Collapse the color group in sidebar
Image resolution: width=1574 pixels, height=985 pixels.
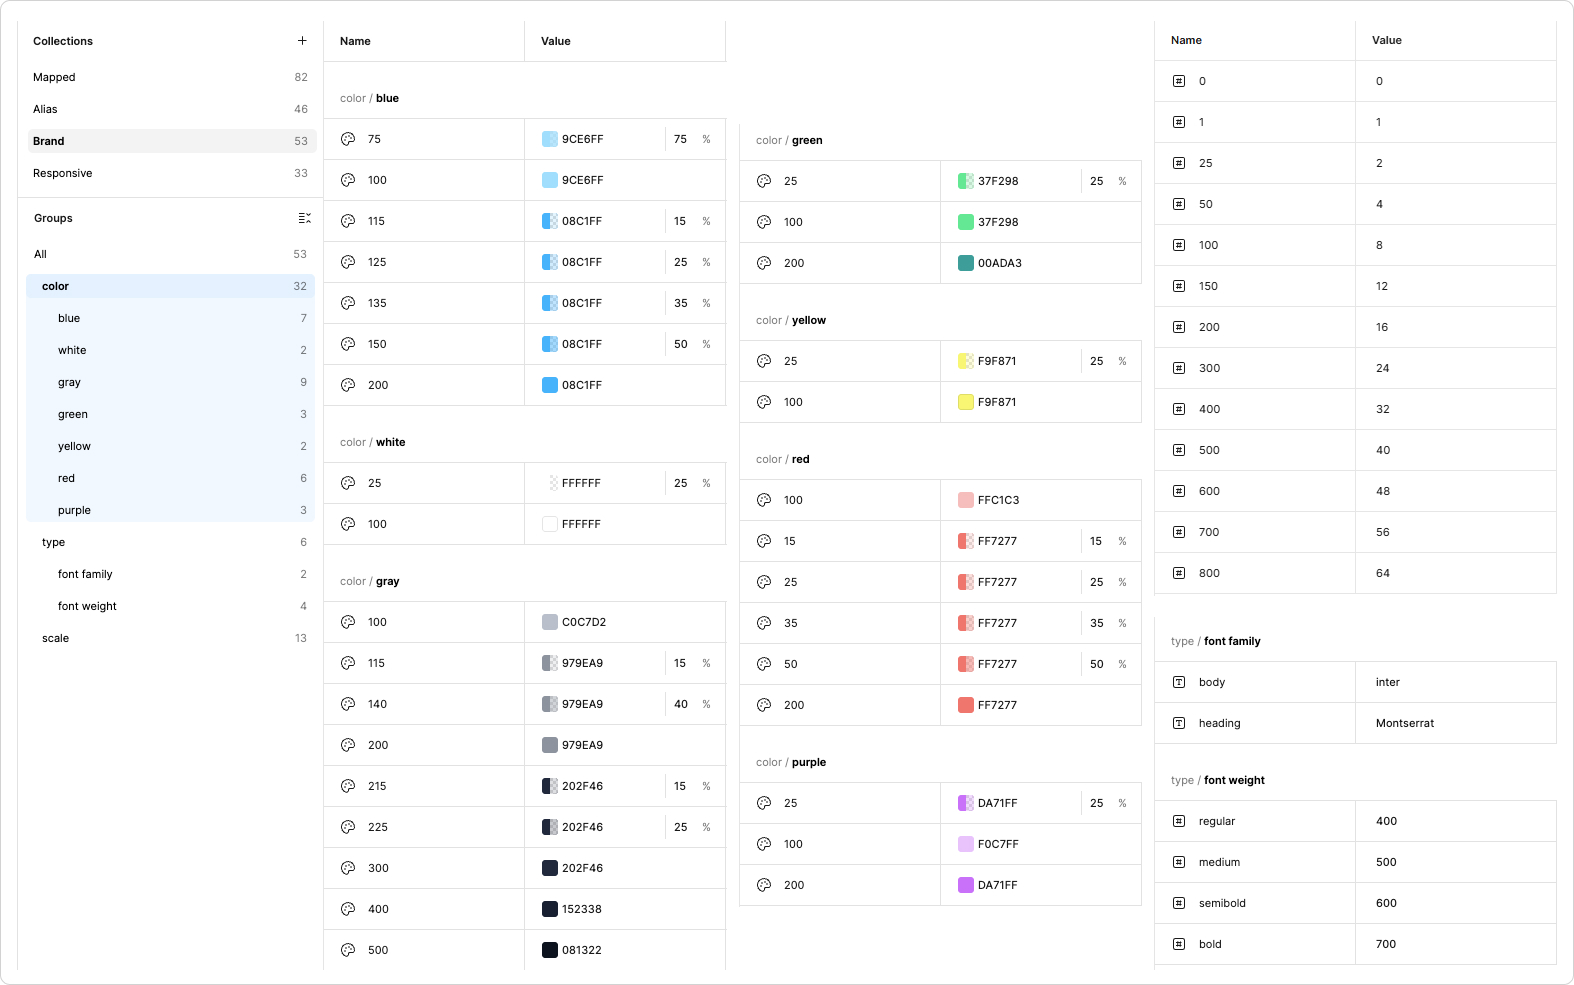(55, 286)
